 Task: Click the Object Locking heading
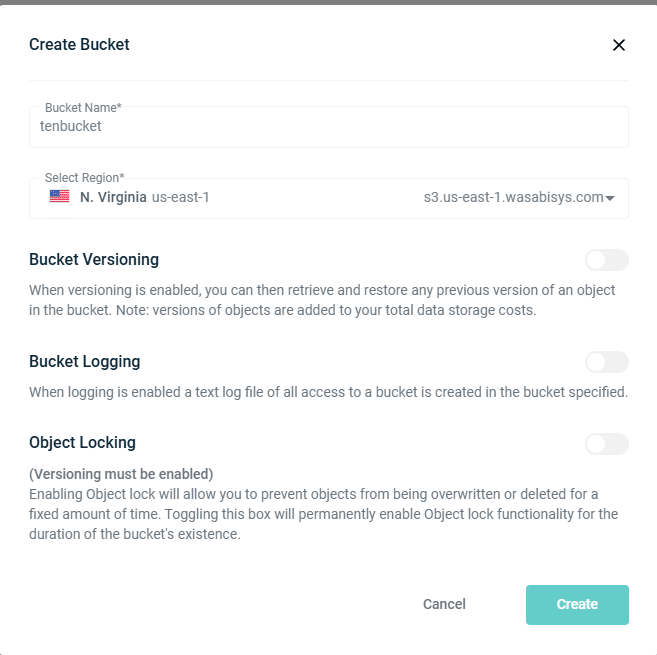pyautogui.click(x=82, y=443)
